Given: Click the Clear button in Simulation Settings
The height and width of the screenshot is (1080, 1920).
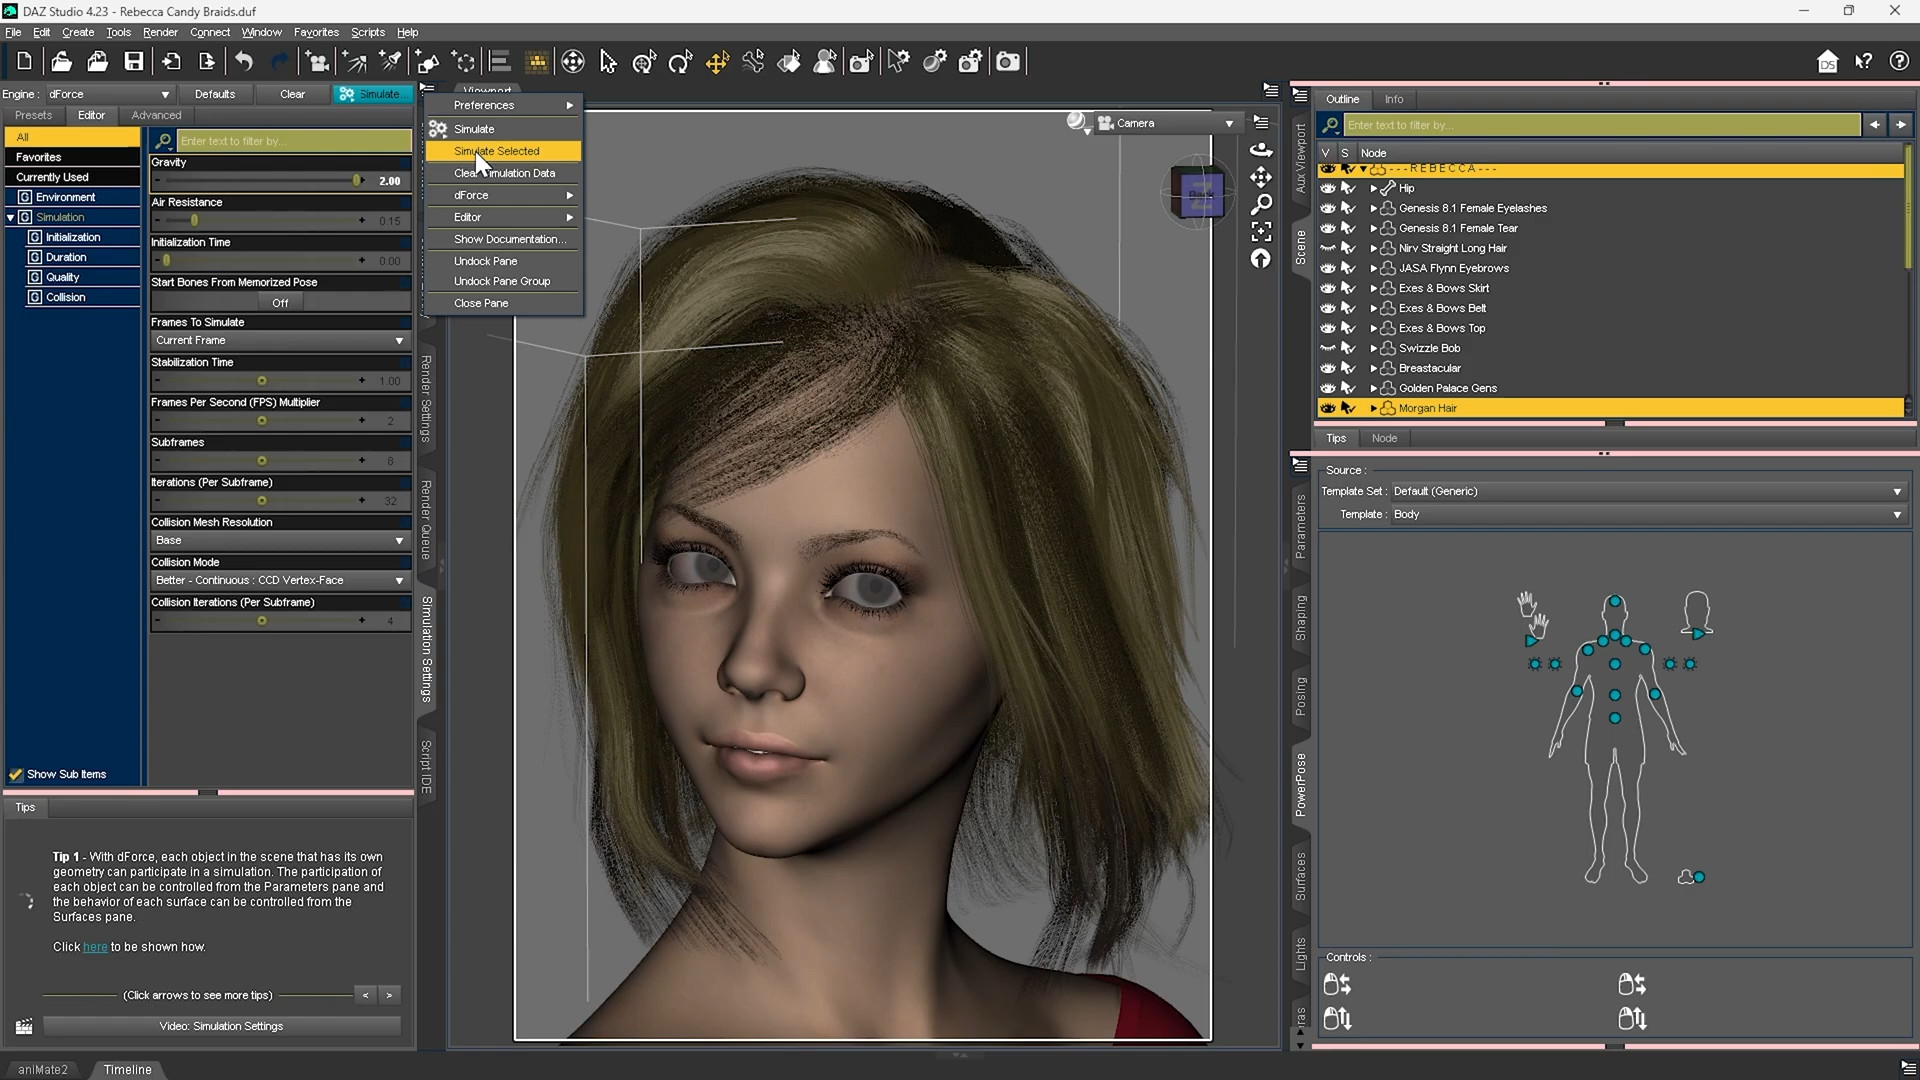Looking at the screenshot, I should (x=293, y=94).
